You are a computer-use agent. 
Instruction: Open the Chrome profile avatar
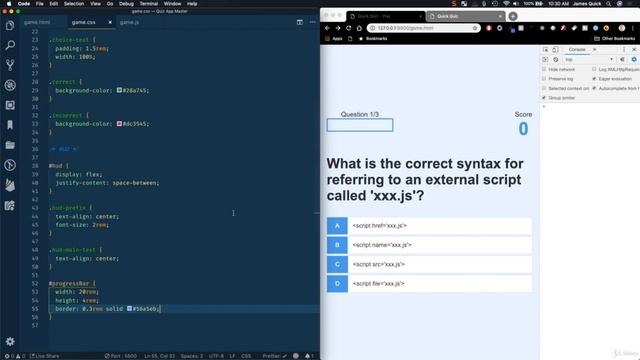622,28
